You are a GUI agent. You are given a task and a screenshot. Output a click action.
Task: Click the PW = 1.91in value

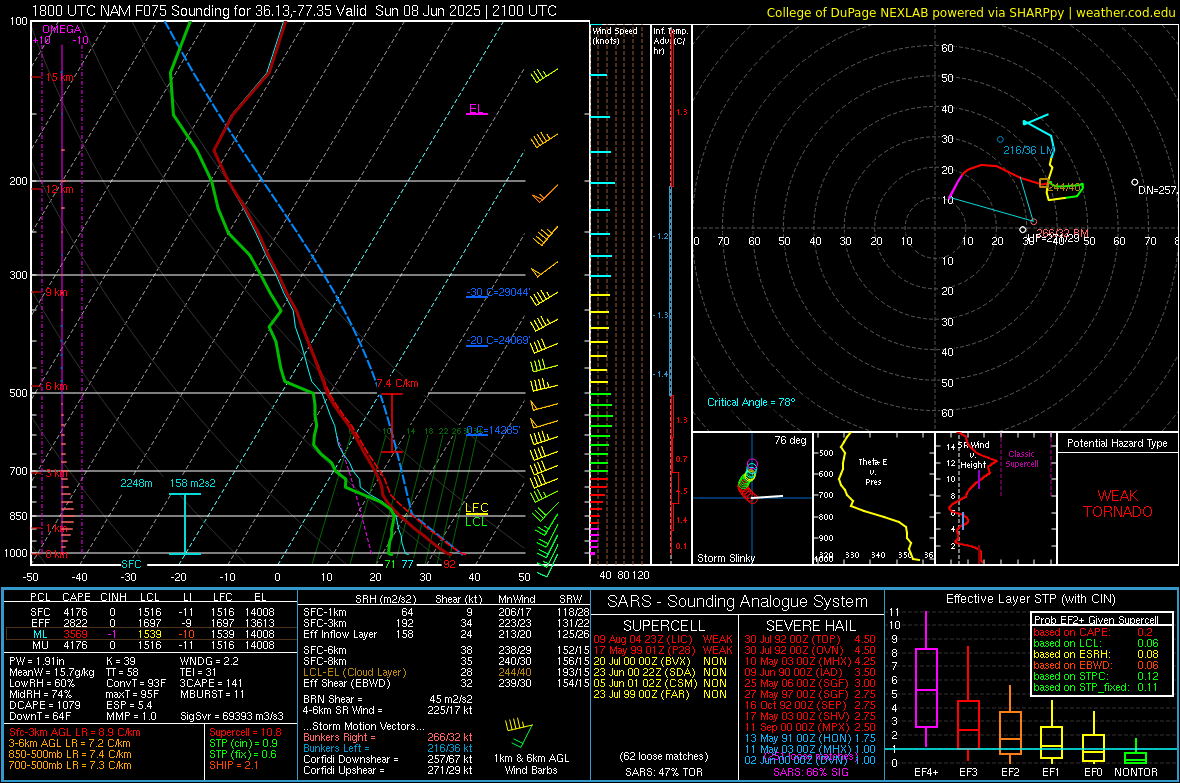[x=37, y=661]
